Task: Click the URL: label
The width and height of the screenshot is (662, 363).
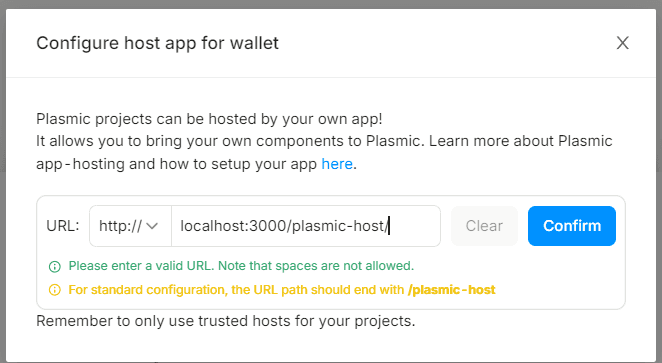Action: pyautogui.click(x=62, y=226)
